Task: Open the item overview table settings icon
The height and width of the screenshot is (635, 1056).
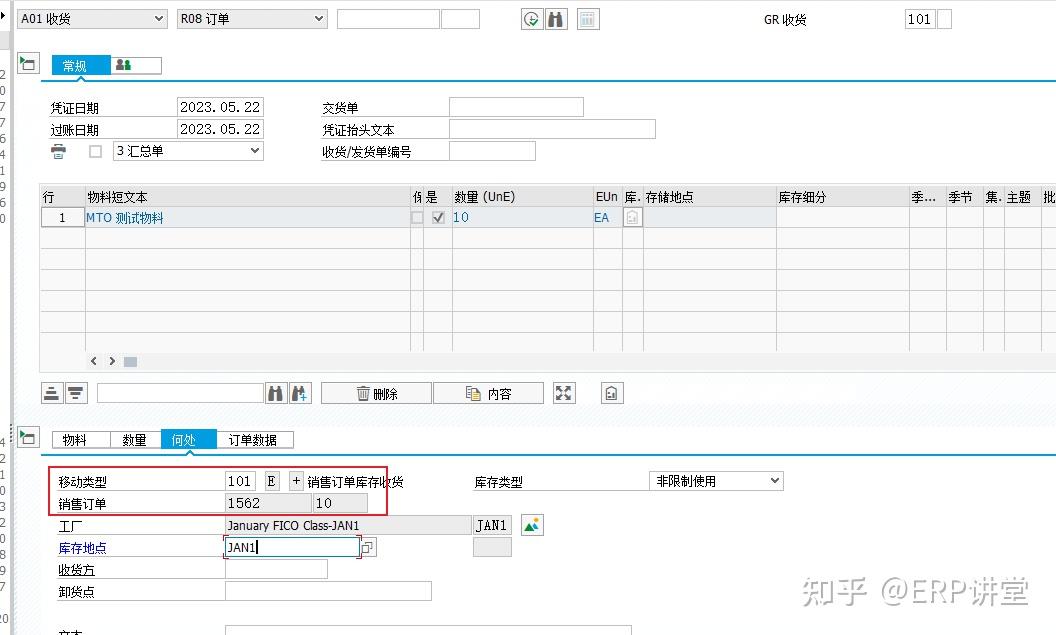Action: (x=587, y=18)
